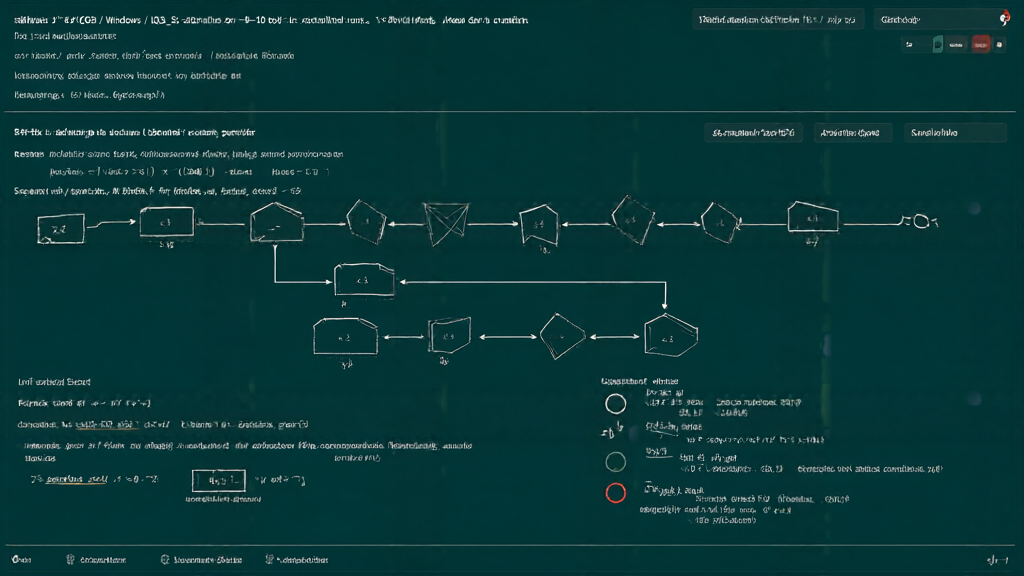Select the white circle radio option
Viewport: 1024px width, 576px height.
[x=615, y=404]
